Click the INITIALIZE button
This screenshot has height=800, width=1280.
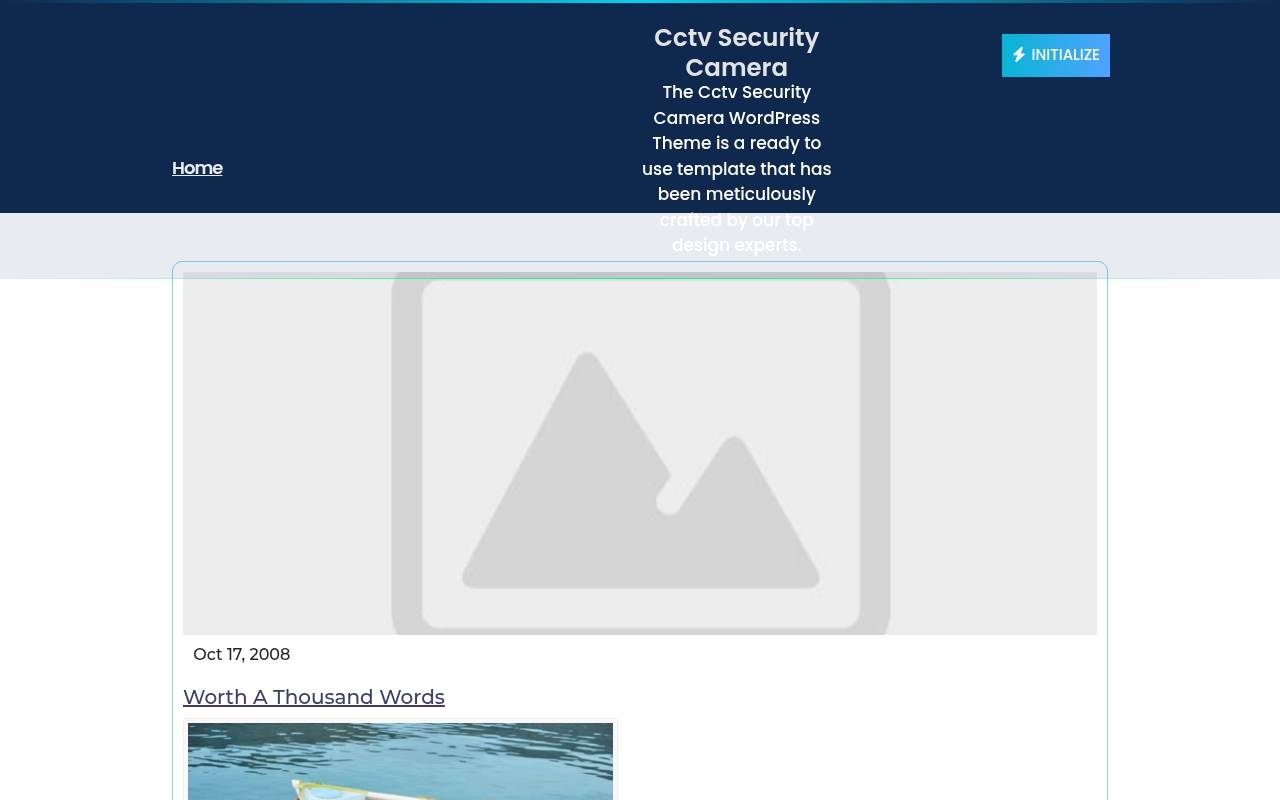(1056, 55)
